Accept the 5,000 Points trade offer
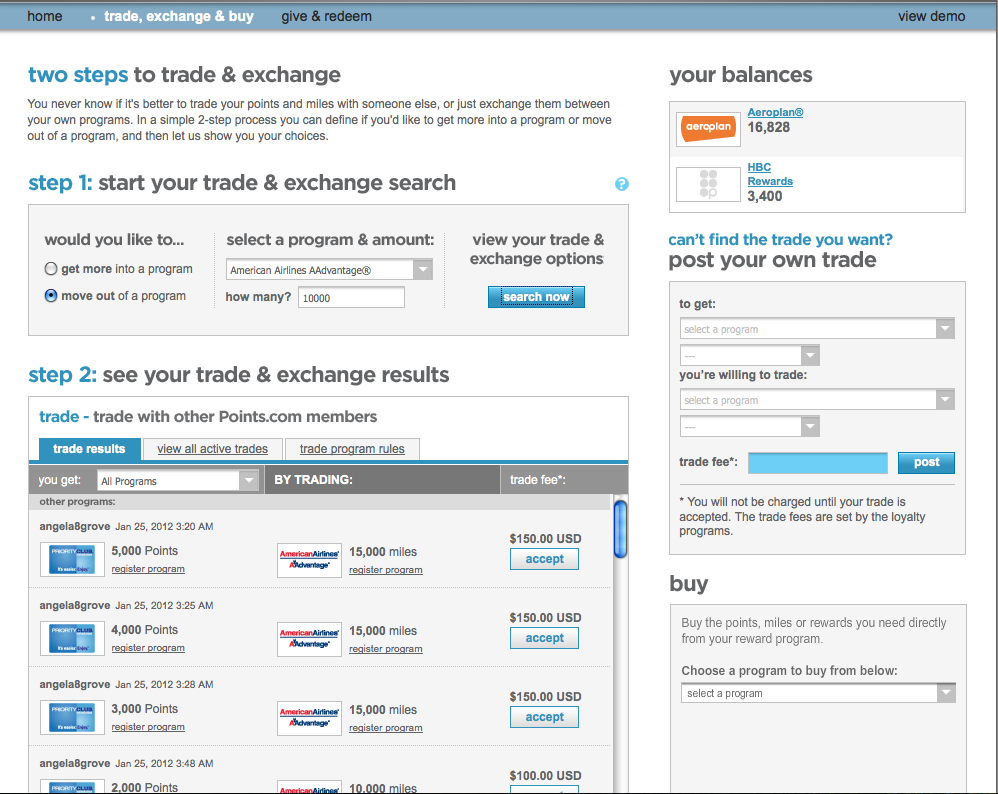 click(x=544, y=559)
